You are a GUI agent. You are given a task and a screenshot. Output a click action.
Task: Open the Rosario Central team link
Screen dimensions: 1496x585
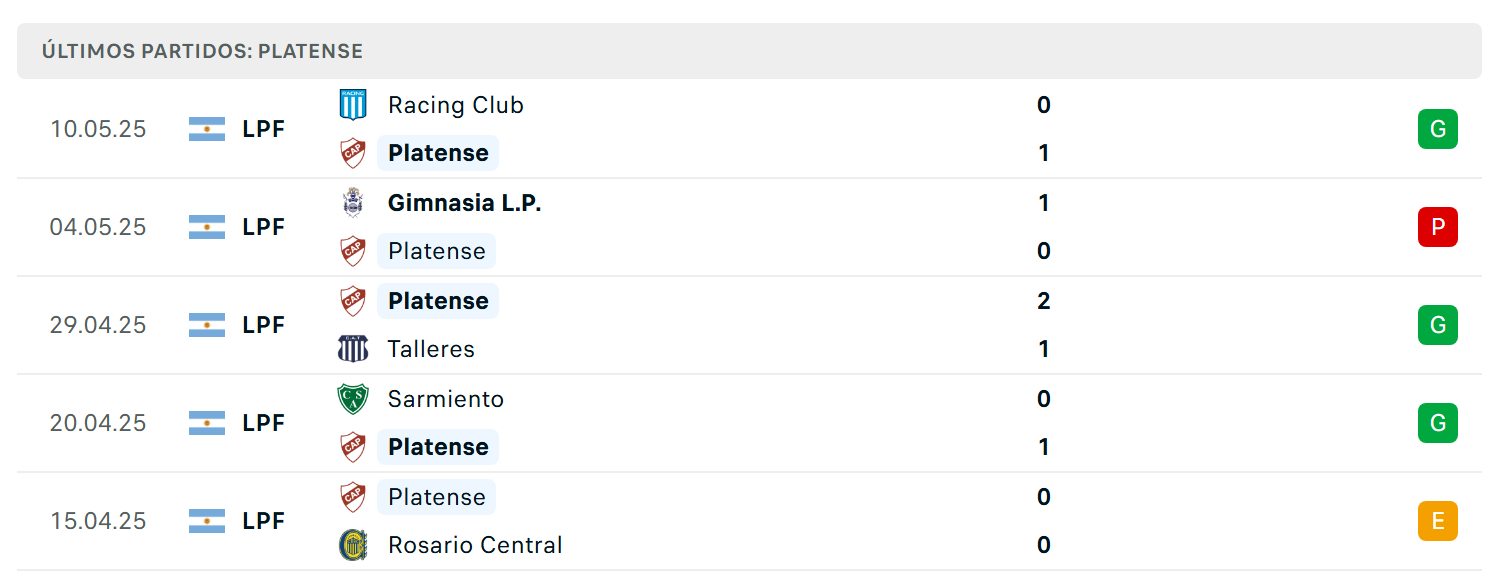pyautogui.click(x=475, y=545)
